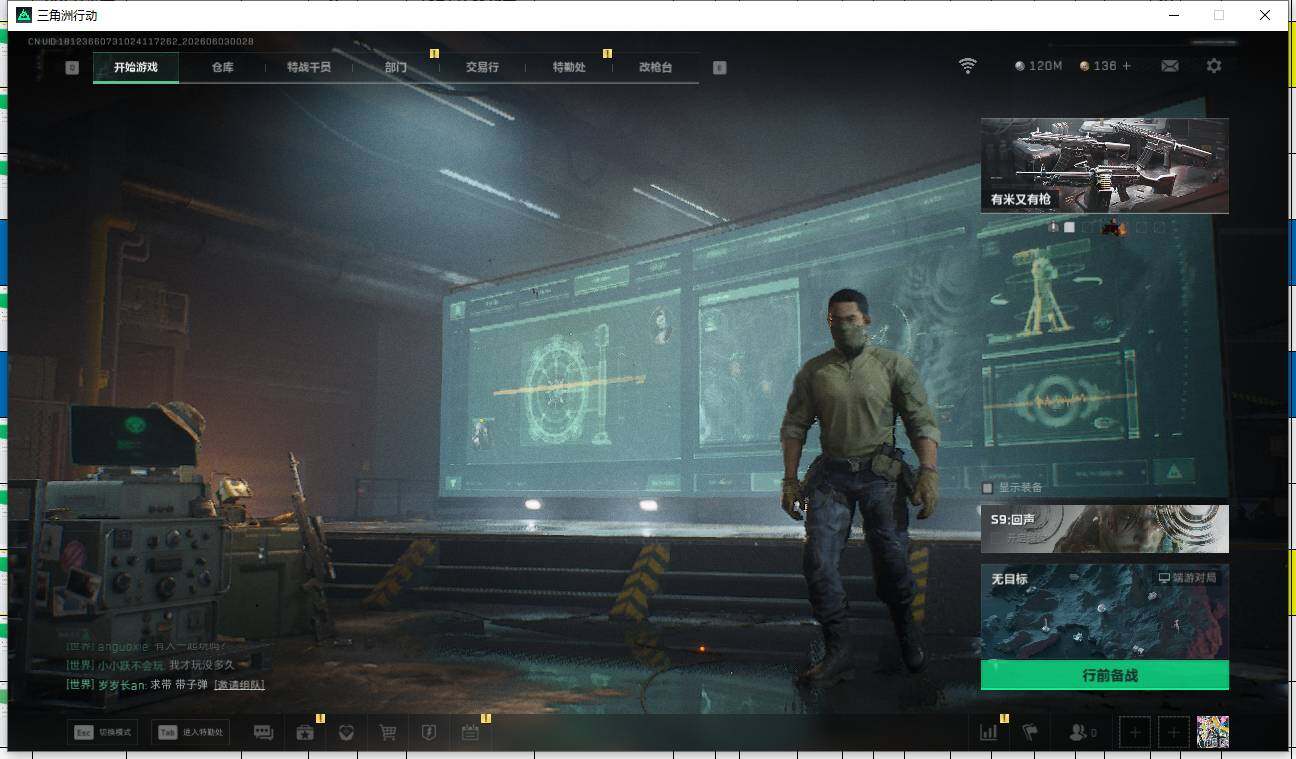Click the heart badge icon in bottom bar
Screen dimensions: 1296x759
[x=346, y=733]
